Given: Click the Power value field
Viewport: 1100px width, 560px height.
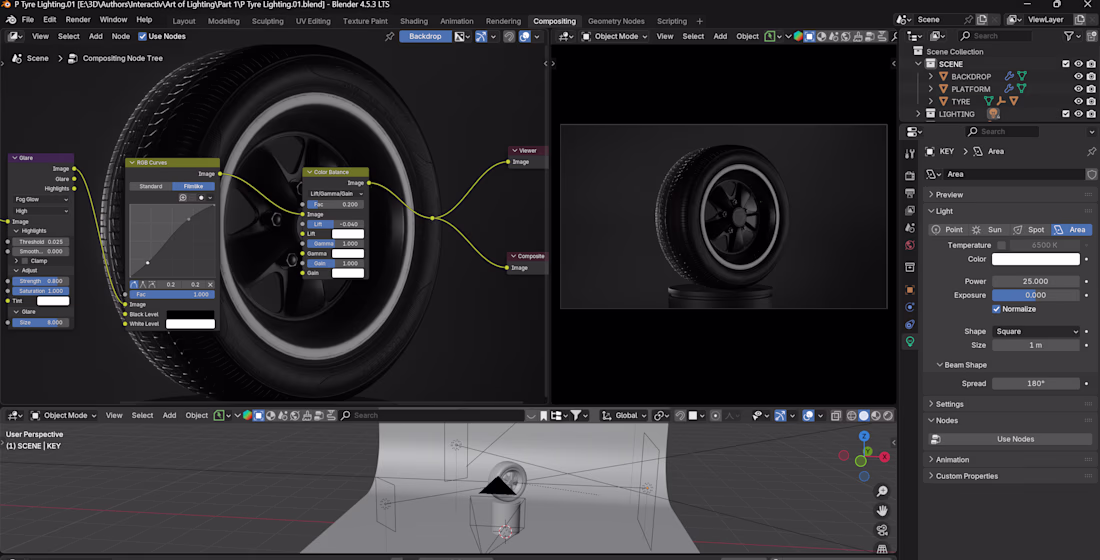Looking at the screenshot, I should click(x=1035, y=281).
